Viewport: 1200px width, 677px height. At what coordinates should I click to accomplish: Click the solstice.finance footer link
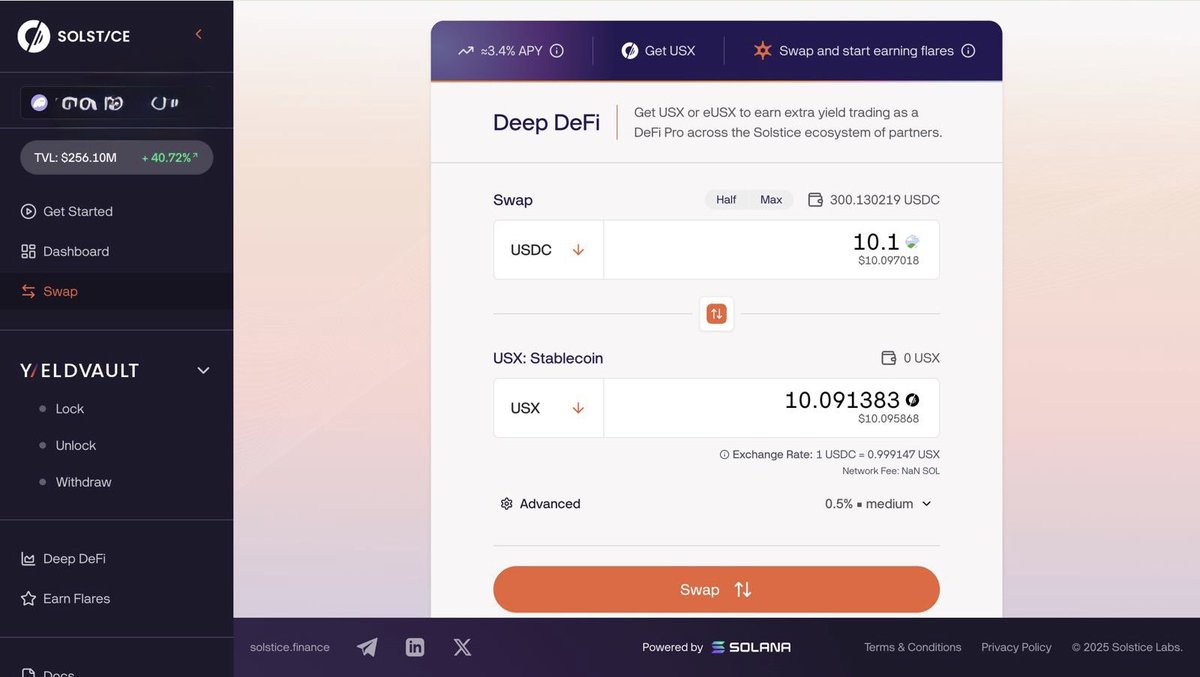pos(290,647)
